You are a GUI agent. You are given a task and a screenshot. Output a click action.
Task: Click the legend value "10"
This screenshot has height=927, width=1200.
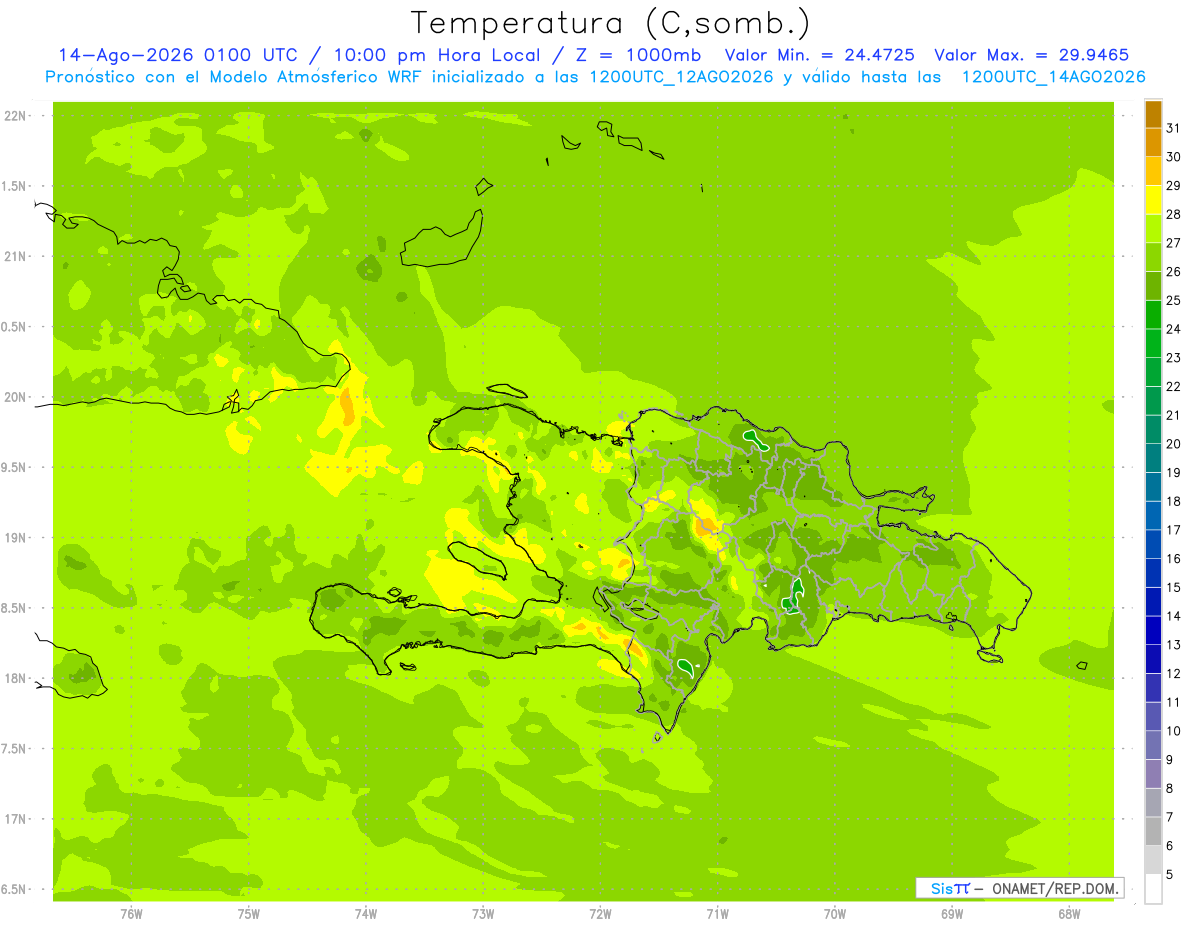1174,731
